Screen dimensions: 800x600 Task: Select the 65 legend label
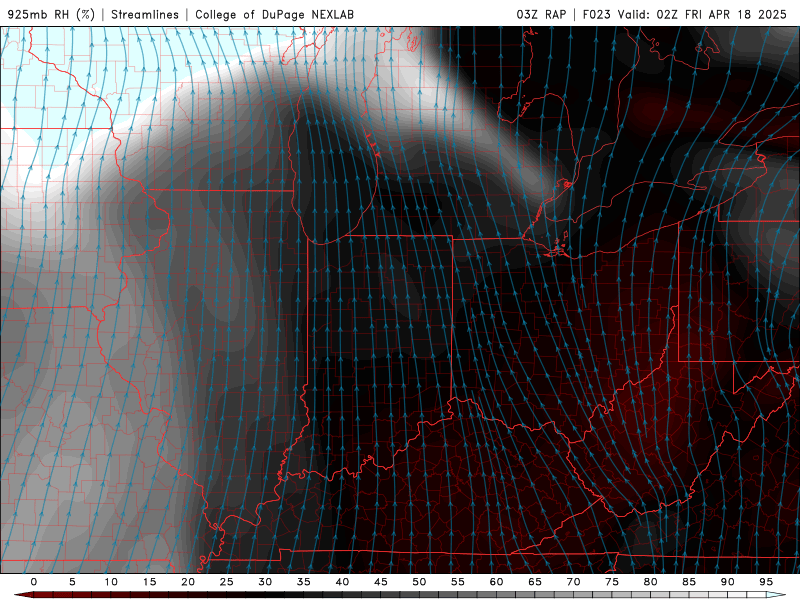click(x=535, y=582)
